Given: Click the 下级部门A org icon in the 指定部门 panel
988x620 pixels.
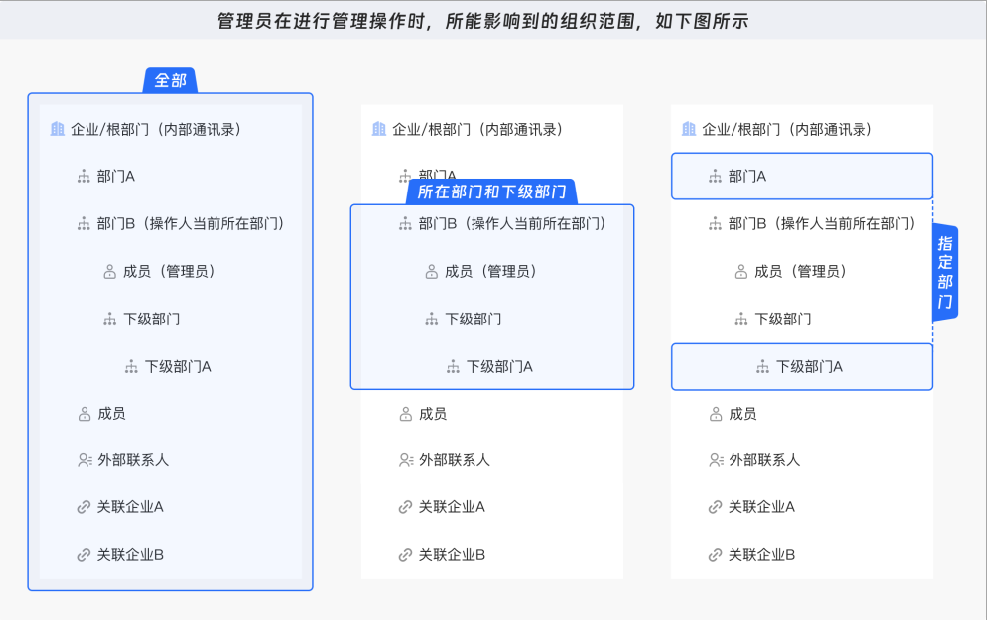Looking at the screenshot, I should tap(762, 367).
